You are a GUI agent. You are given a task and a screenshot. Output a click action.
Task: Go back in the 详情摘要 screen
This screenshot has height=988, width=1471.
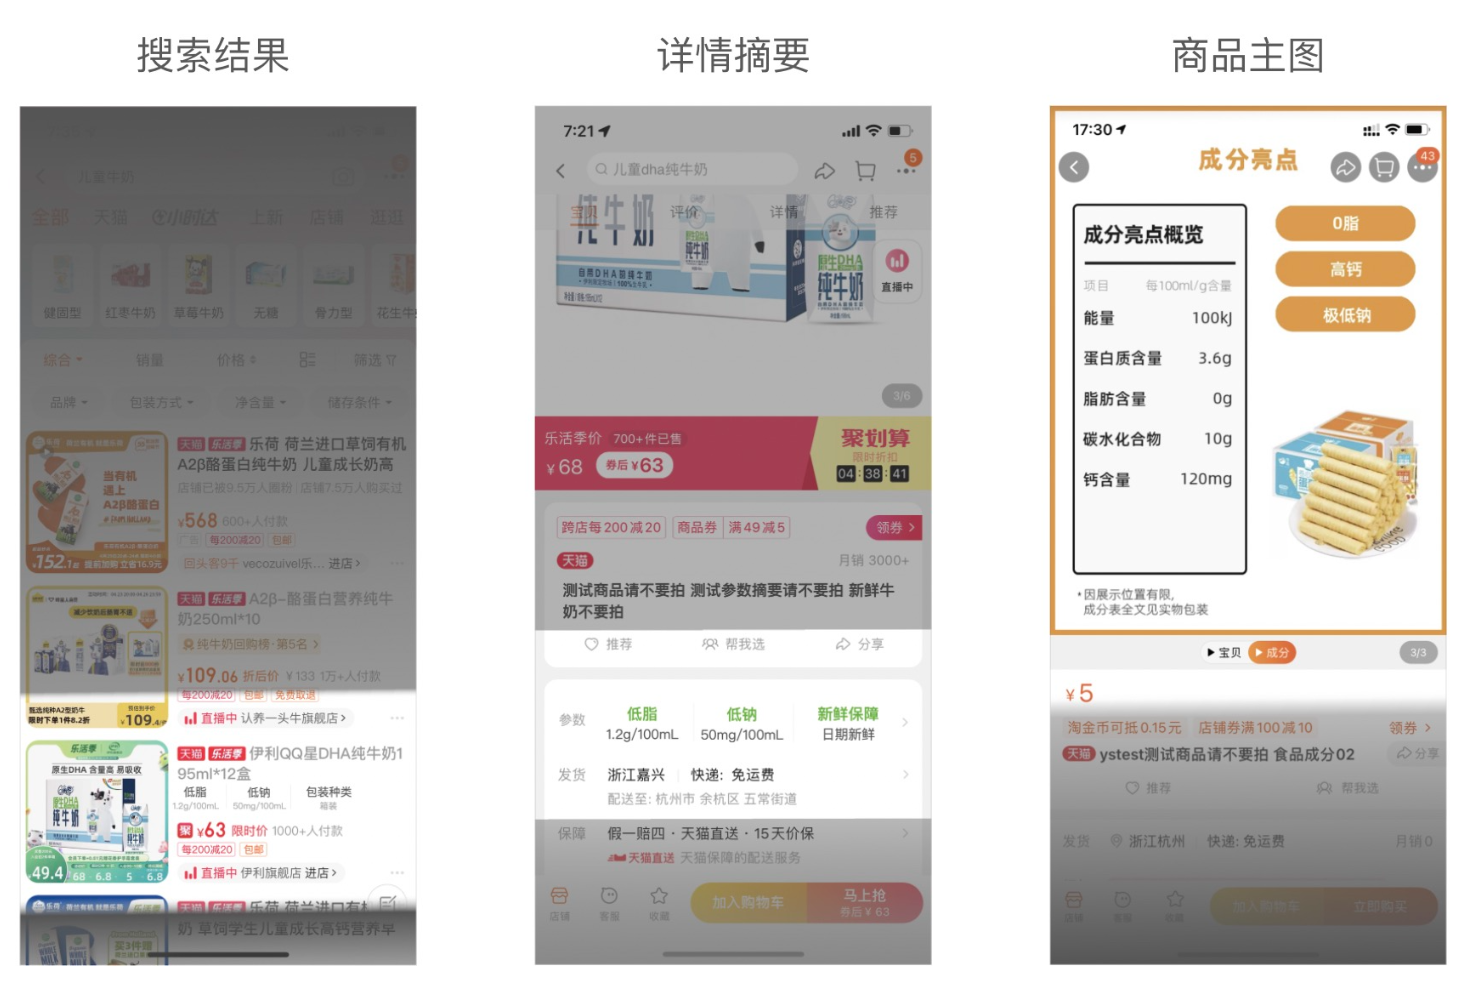[x=561, y=170]
